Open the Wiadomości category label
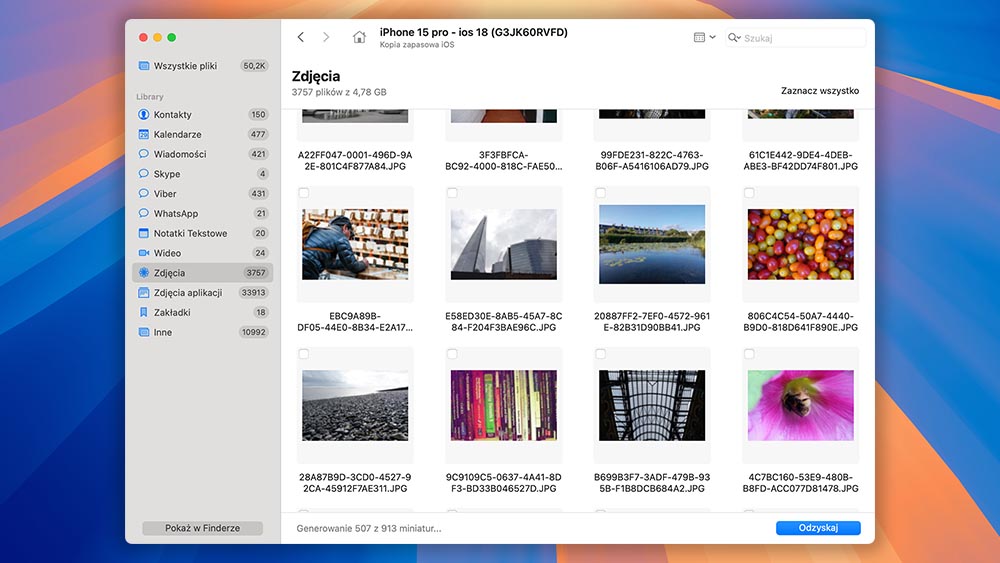 pos(180,154)
